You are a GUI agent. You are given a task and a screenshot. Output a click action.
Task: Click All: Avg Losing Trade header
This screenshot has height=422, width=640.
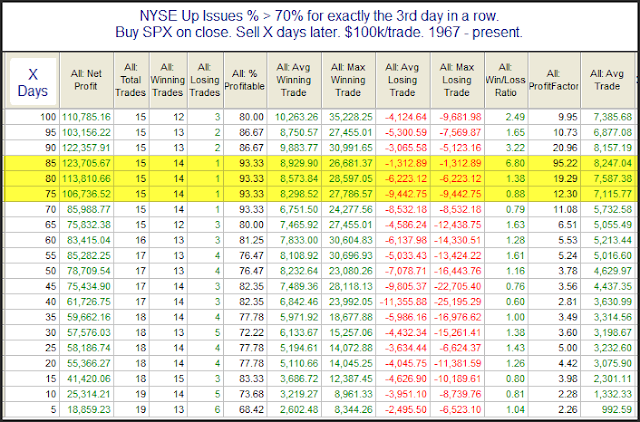point(402,80)
